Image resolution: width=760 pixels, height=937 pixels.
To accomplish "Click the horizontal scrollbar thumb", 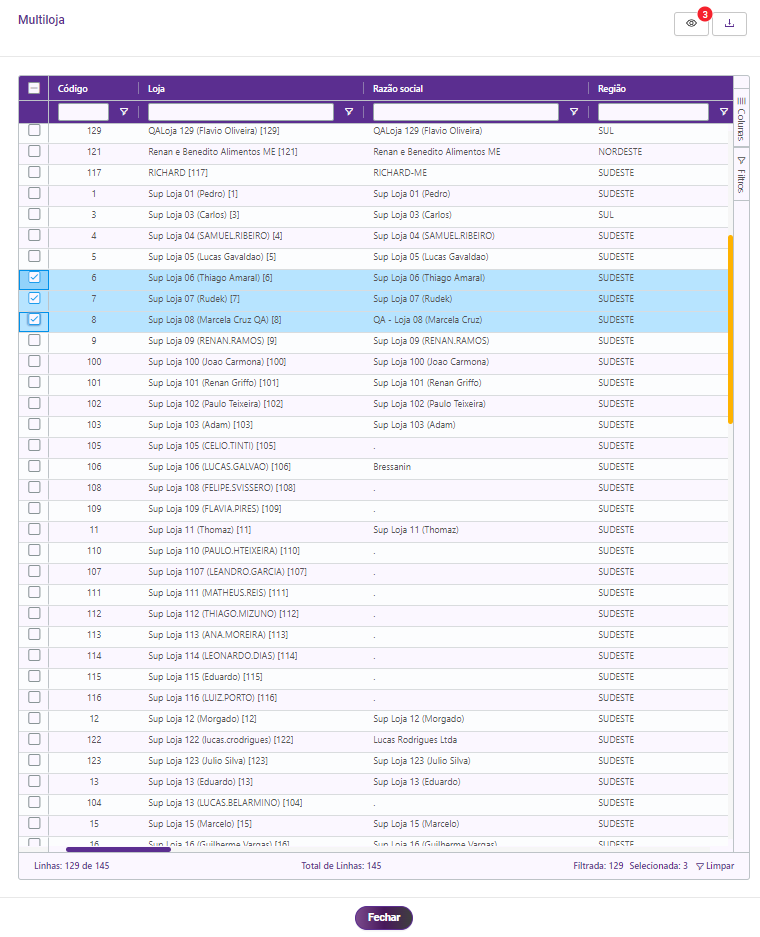I will [118, 849].
